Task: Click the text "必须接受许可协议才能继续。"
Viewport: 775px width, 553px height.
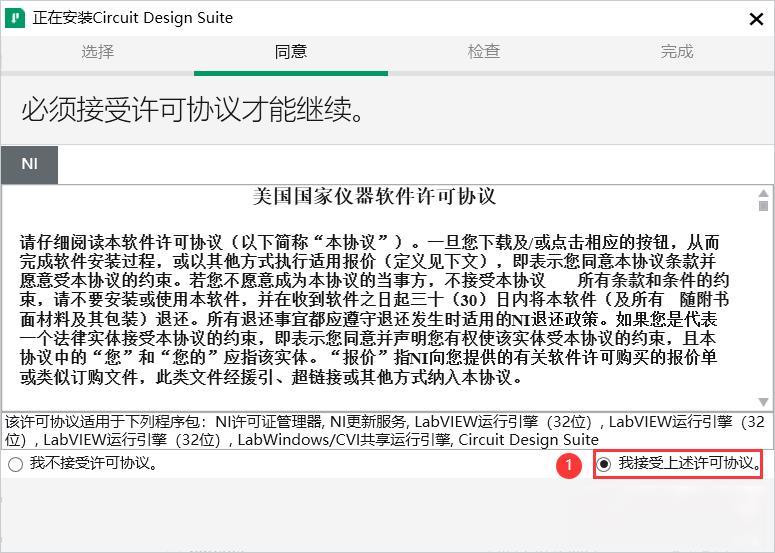Action: tap(193, 109)
